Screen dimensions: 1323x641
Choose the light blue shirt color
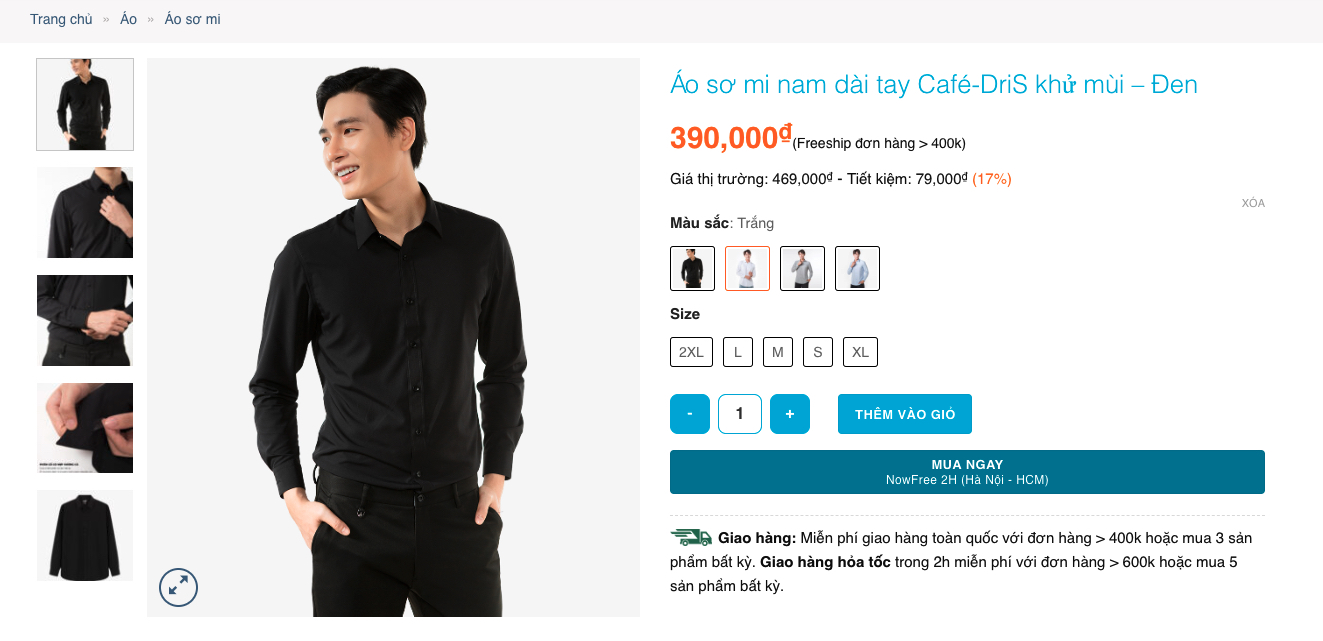pos(857,268)
